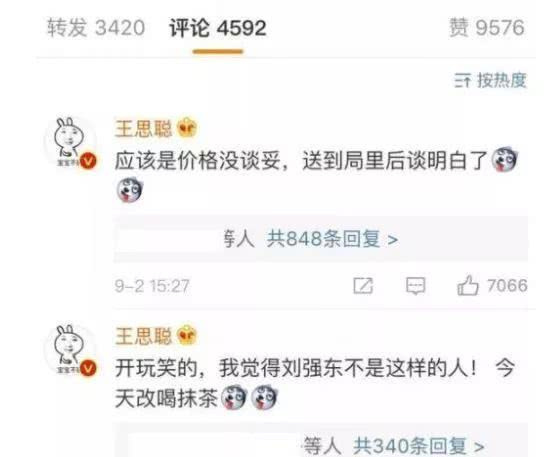Click the 9-2 15:27 timestamp
The image size is (551, 457).
[x=152, y=286]
